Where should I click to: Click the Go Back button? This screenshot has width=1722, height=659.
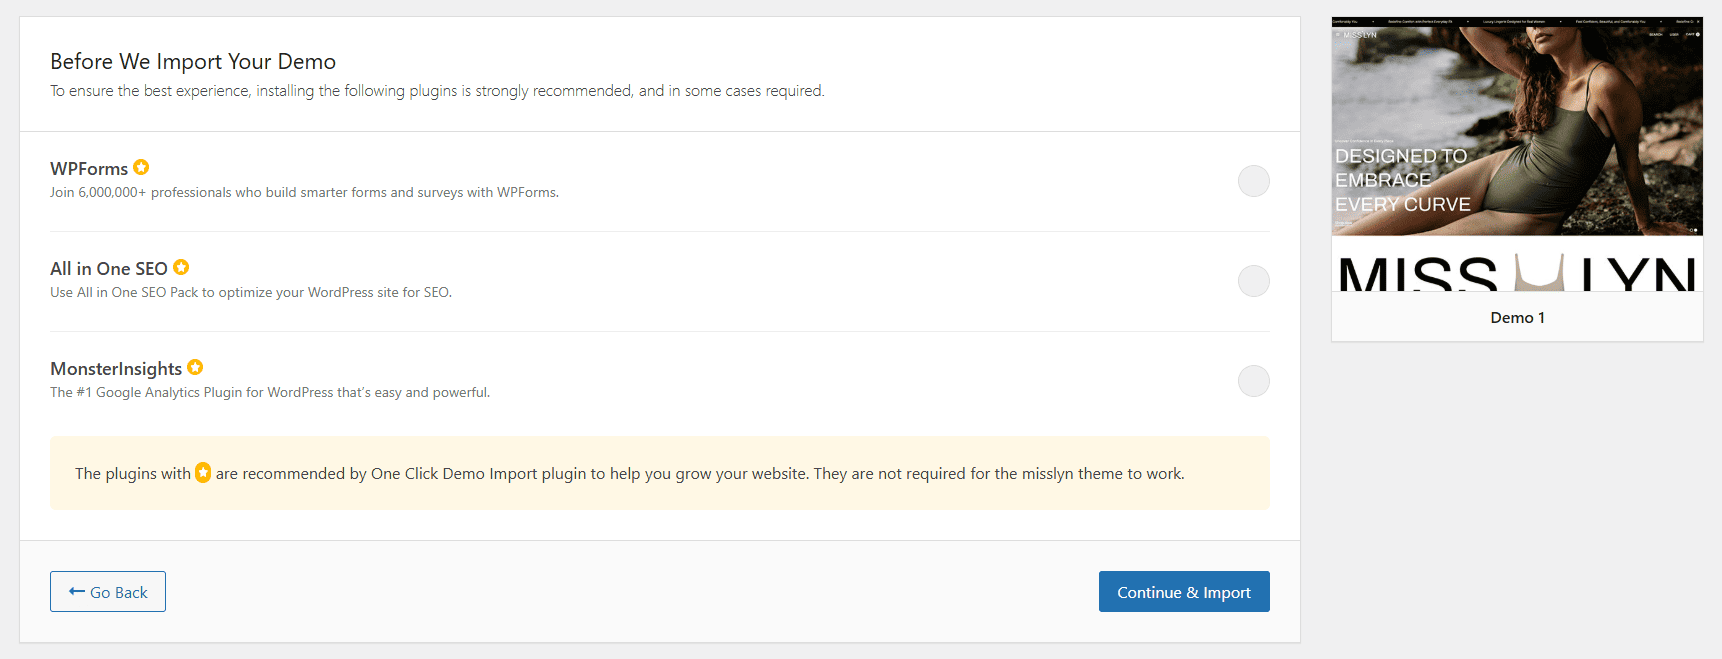point(108,592)
